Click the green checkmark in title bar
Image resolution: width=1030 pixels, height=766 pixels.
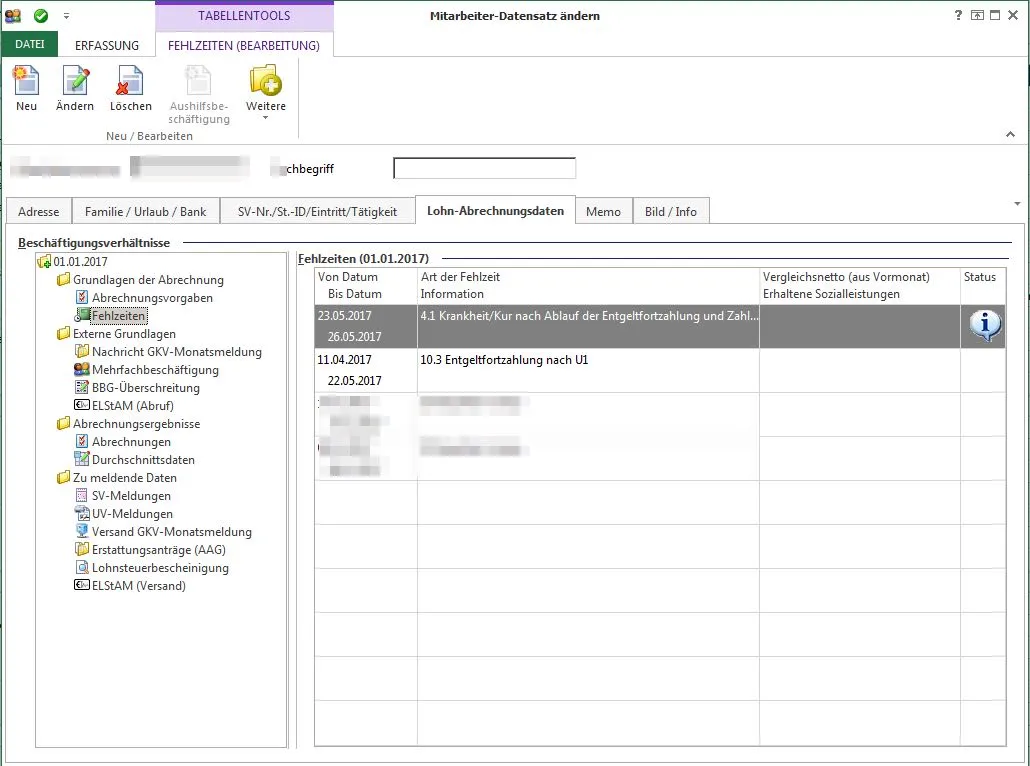41,16
